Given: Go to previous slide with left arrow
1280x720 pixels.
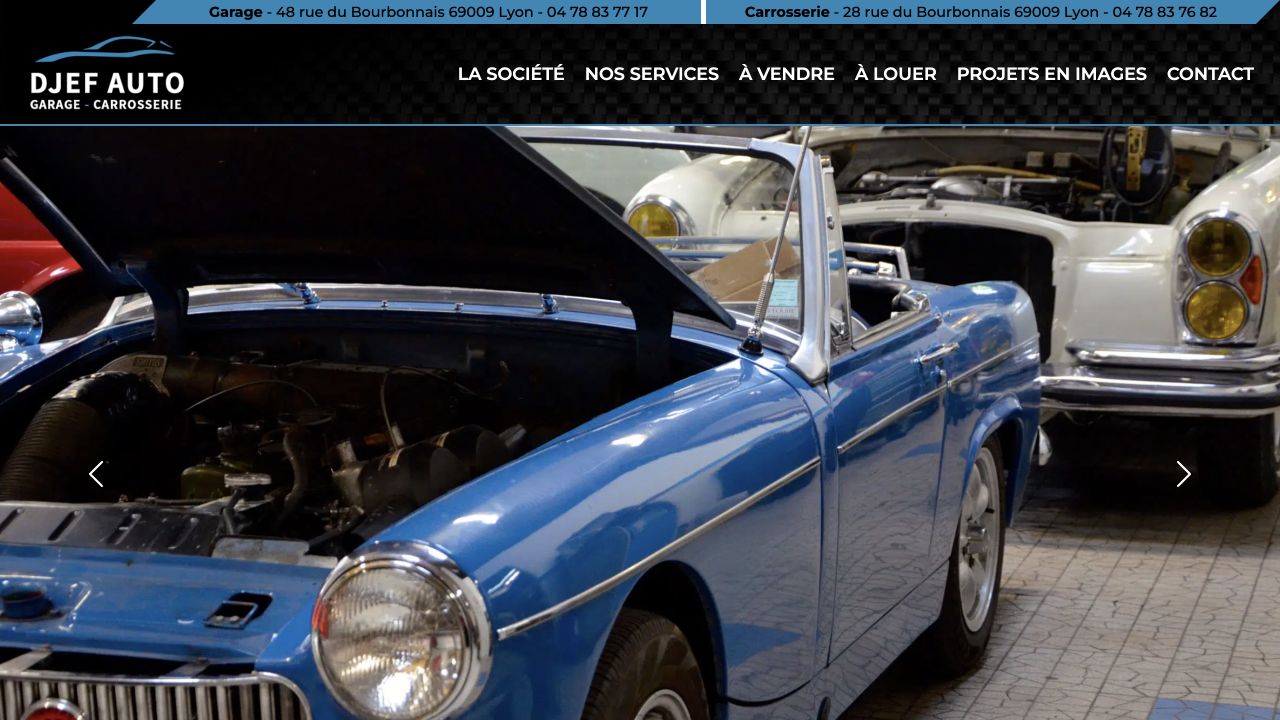Looking at the screenshot, I should (x=96, y=474).
